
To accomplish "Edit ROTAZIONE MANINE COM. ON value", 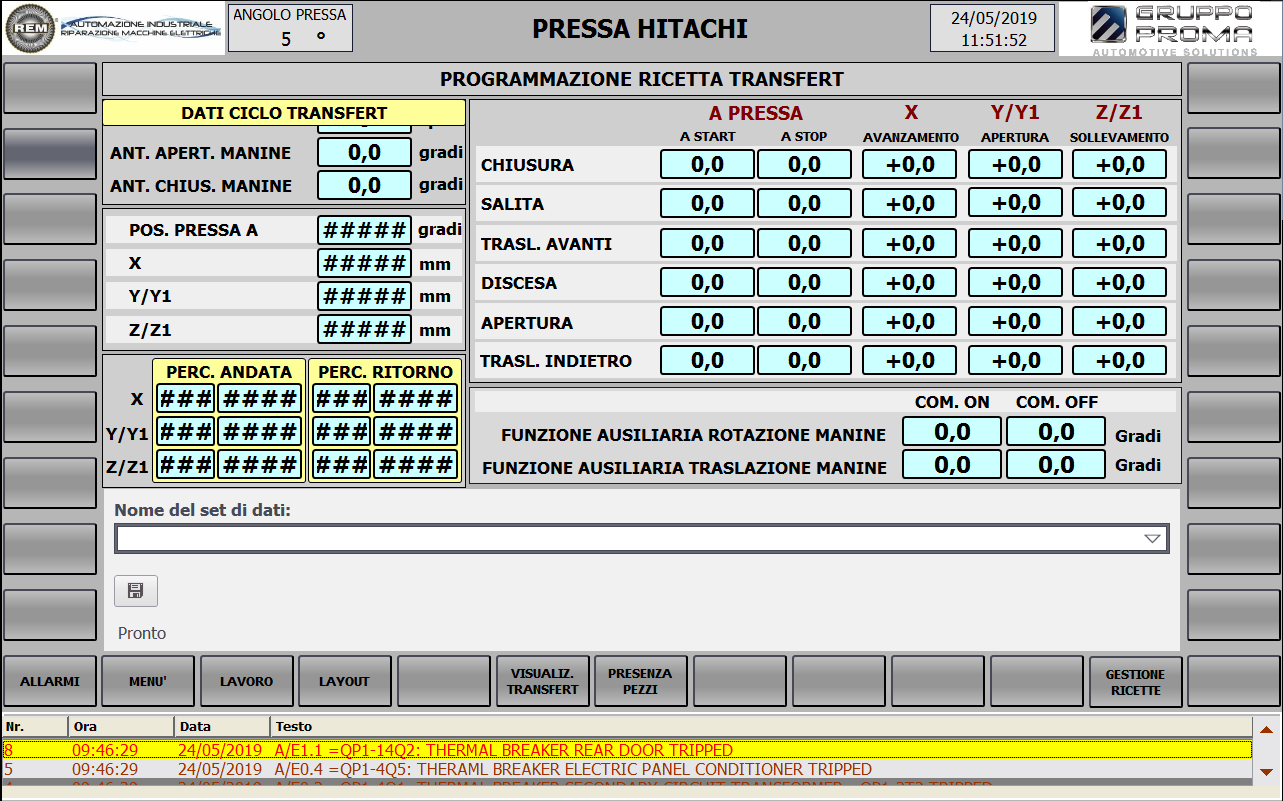I will 952,431.
